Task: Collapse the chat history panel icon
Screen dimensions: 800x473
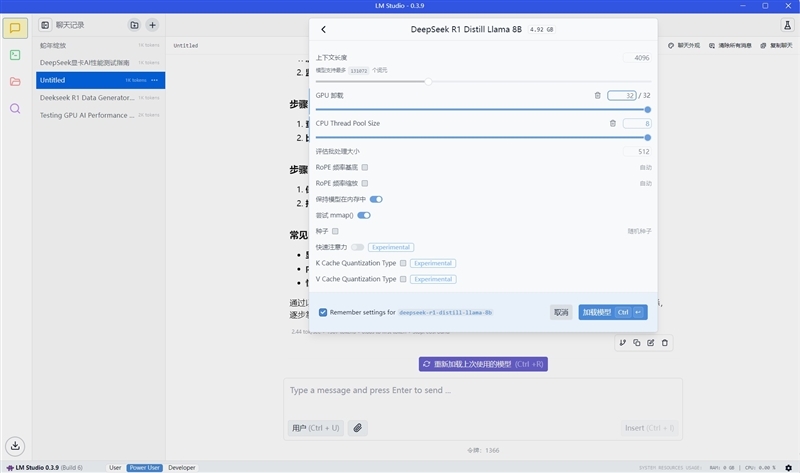Action: tap(45, 25)
